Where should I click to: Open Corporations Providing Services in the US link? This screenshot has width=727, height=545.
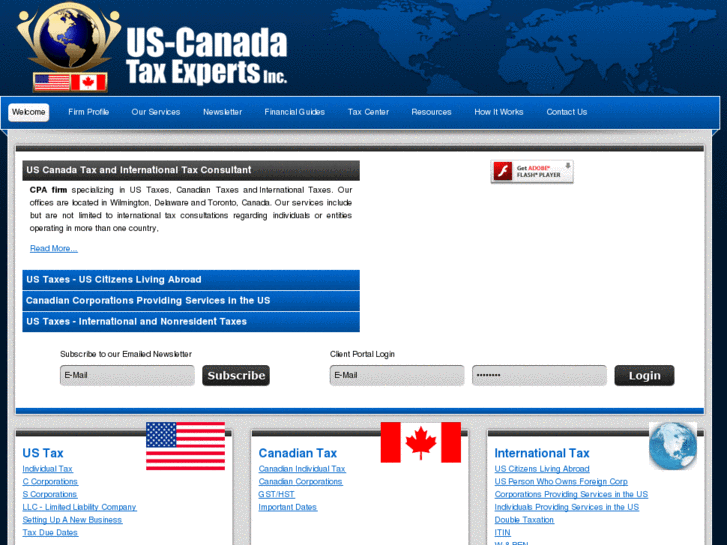tap(571, 494)
